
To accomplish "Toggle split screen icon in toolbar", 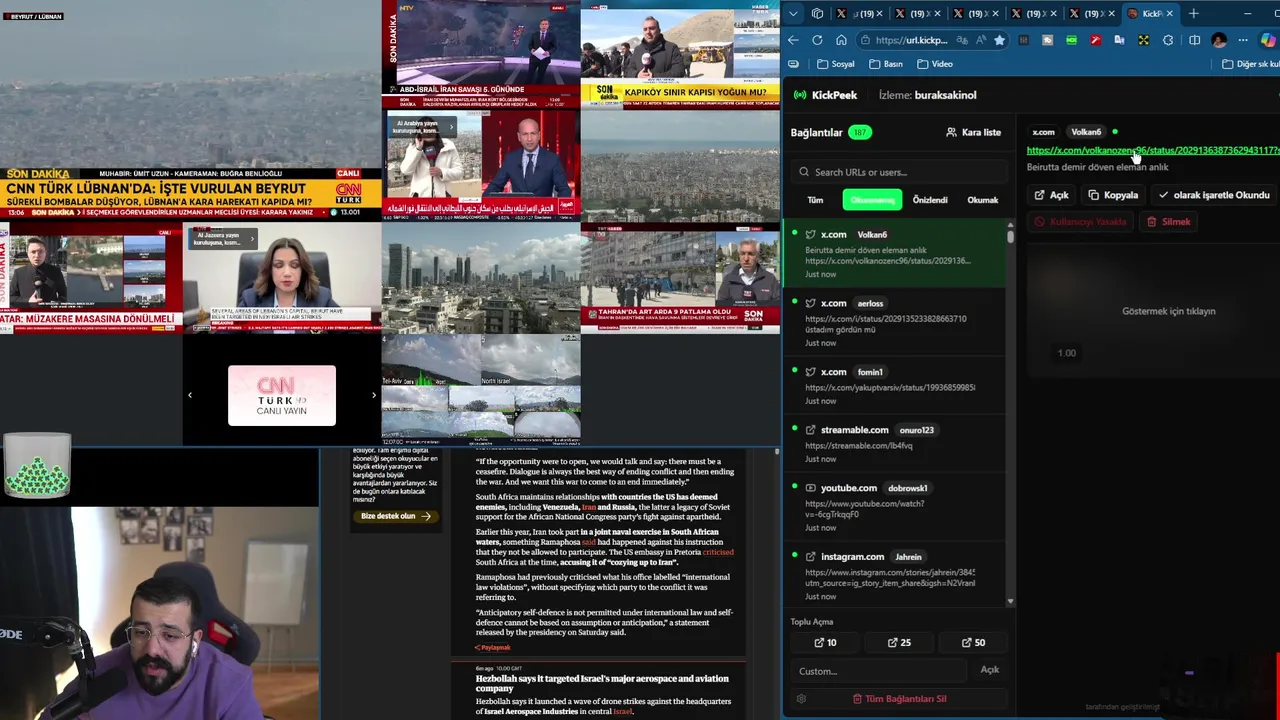I will click(x=1194, y=40).
